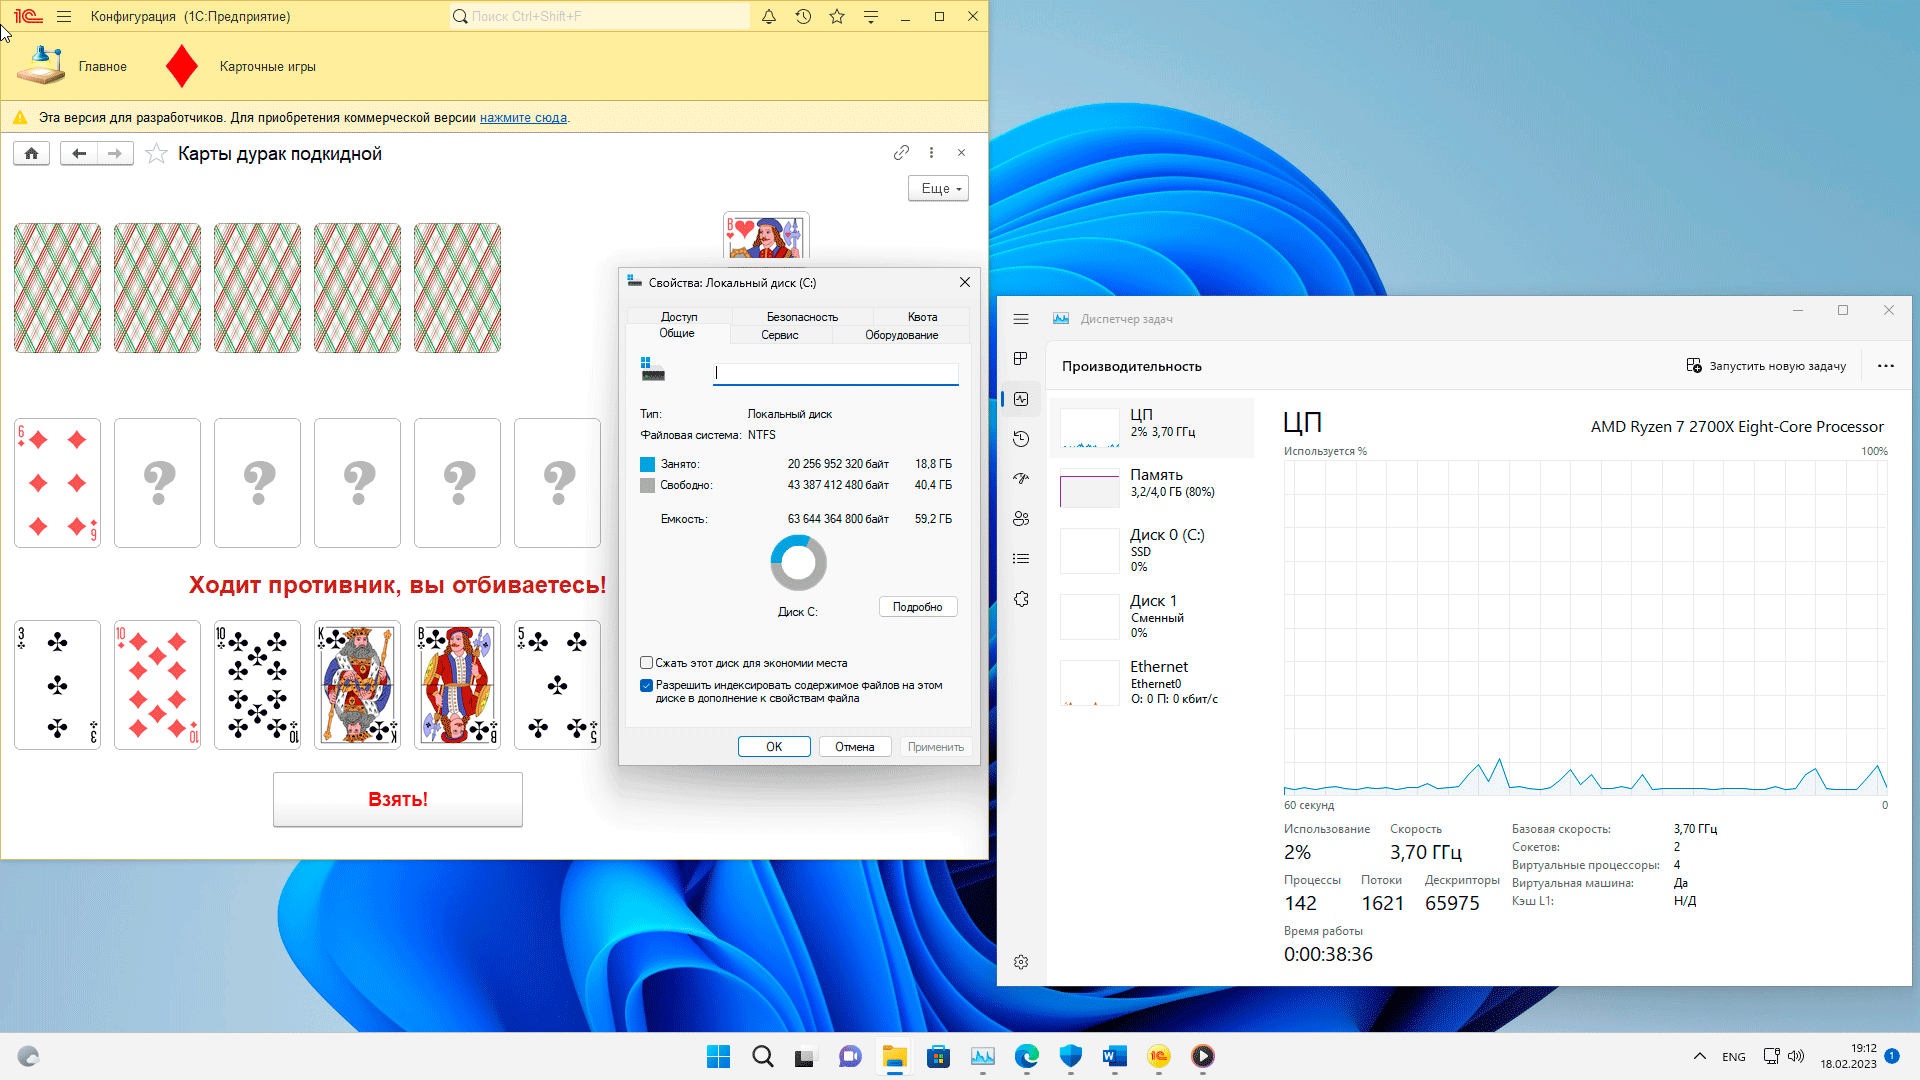Add page to favorites with star icon
Viewport: 1920px width, 1080px height.
pos(156,153)
